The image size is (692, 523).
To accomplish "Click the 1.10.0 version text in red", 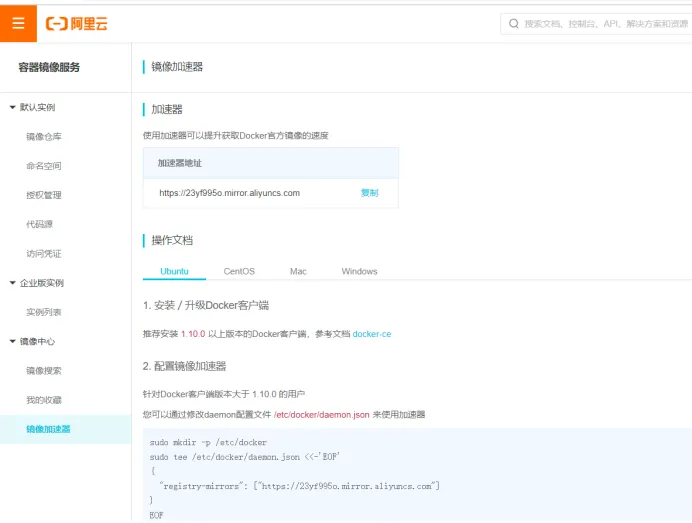I will coord(193,334).
